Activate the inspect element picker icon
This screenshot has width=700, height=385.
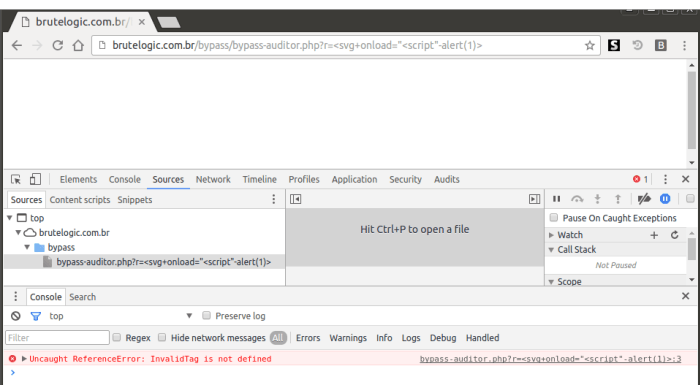pyautogui.click(x=16, y=180)
